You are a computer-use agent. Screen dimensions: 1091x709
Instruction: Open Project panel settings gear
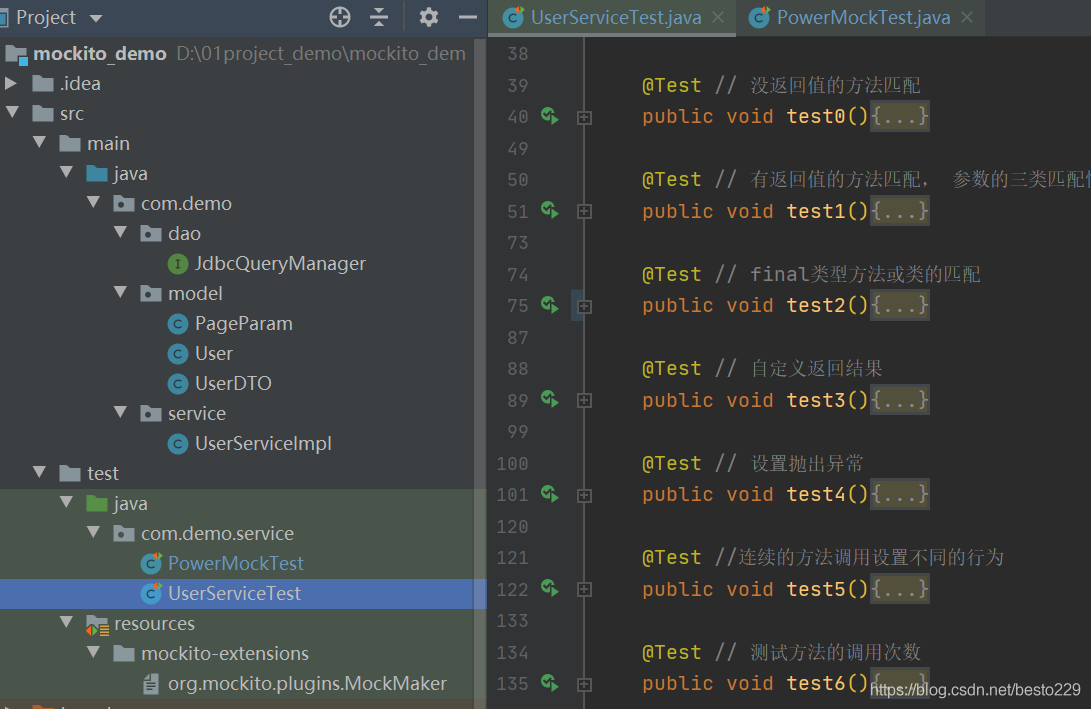(x=429, y=17)
